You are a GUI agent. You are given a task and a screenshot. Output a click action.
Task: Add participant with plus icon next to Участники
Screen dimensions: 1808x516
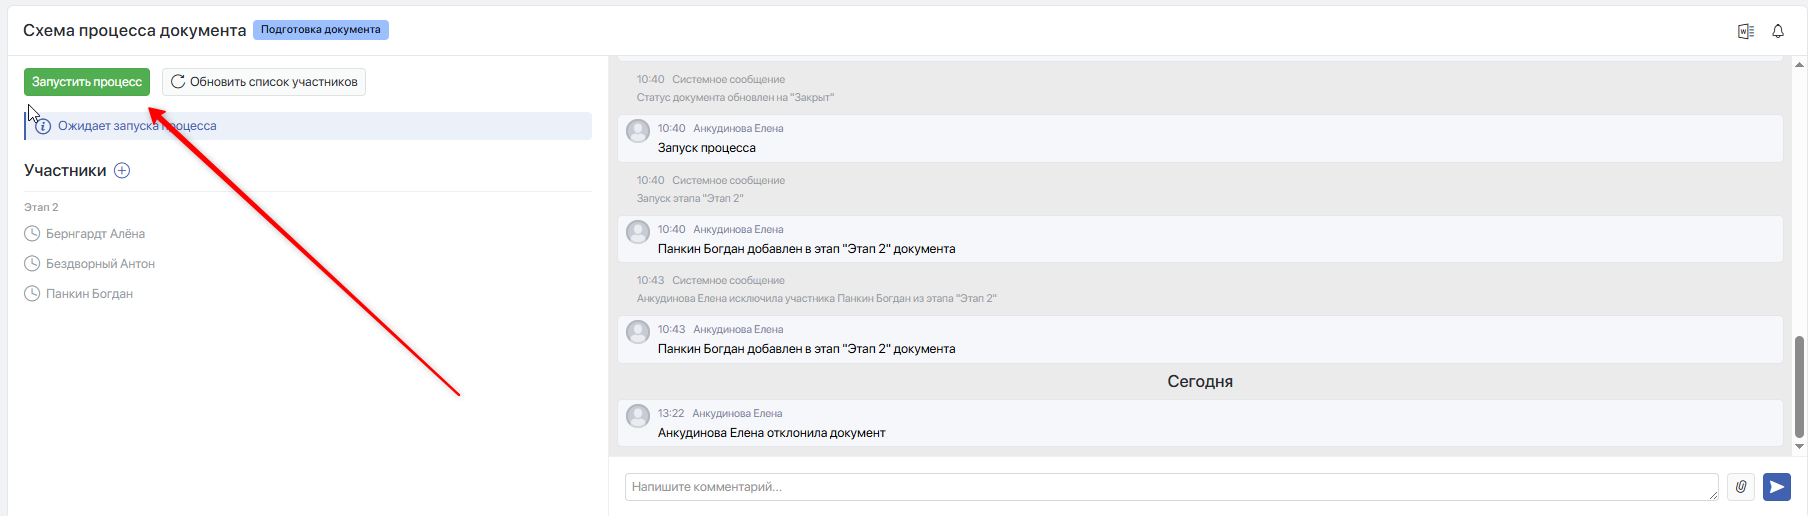(x=122, y=170)
